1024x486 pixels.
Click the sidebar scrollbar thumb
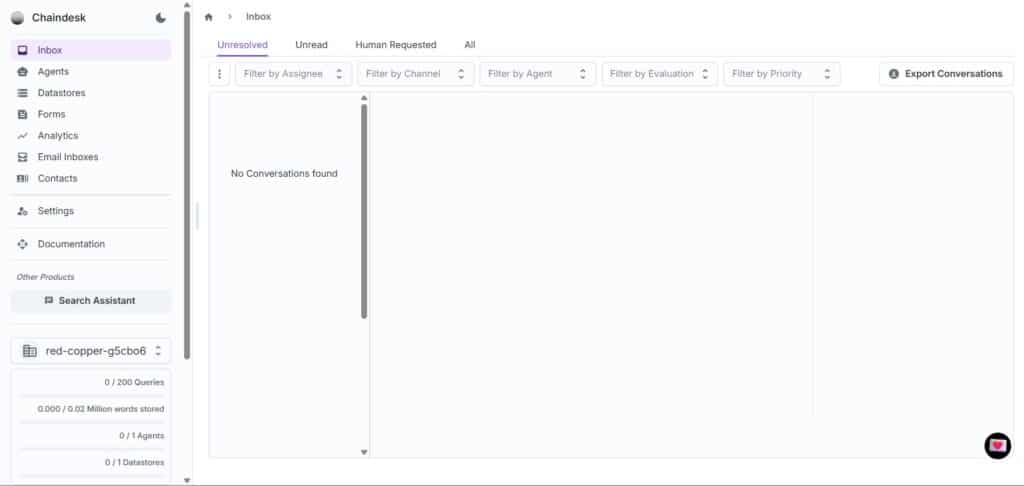click(187, 184)
